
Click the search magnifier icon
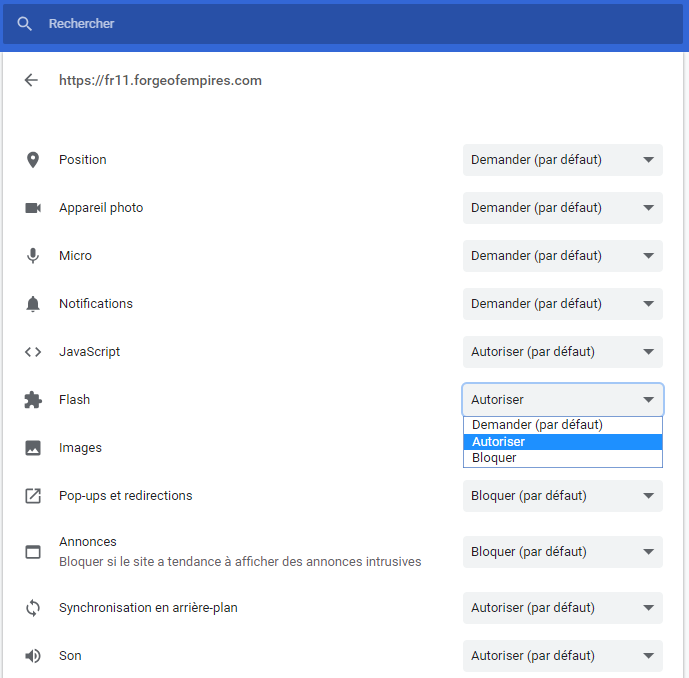(x=25, y=24)
